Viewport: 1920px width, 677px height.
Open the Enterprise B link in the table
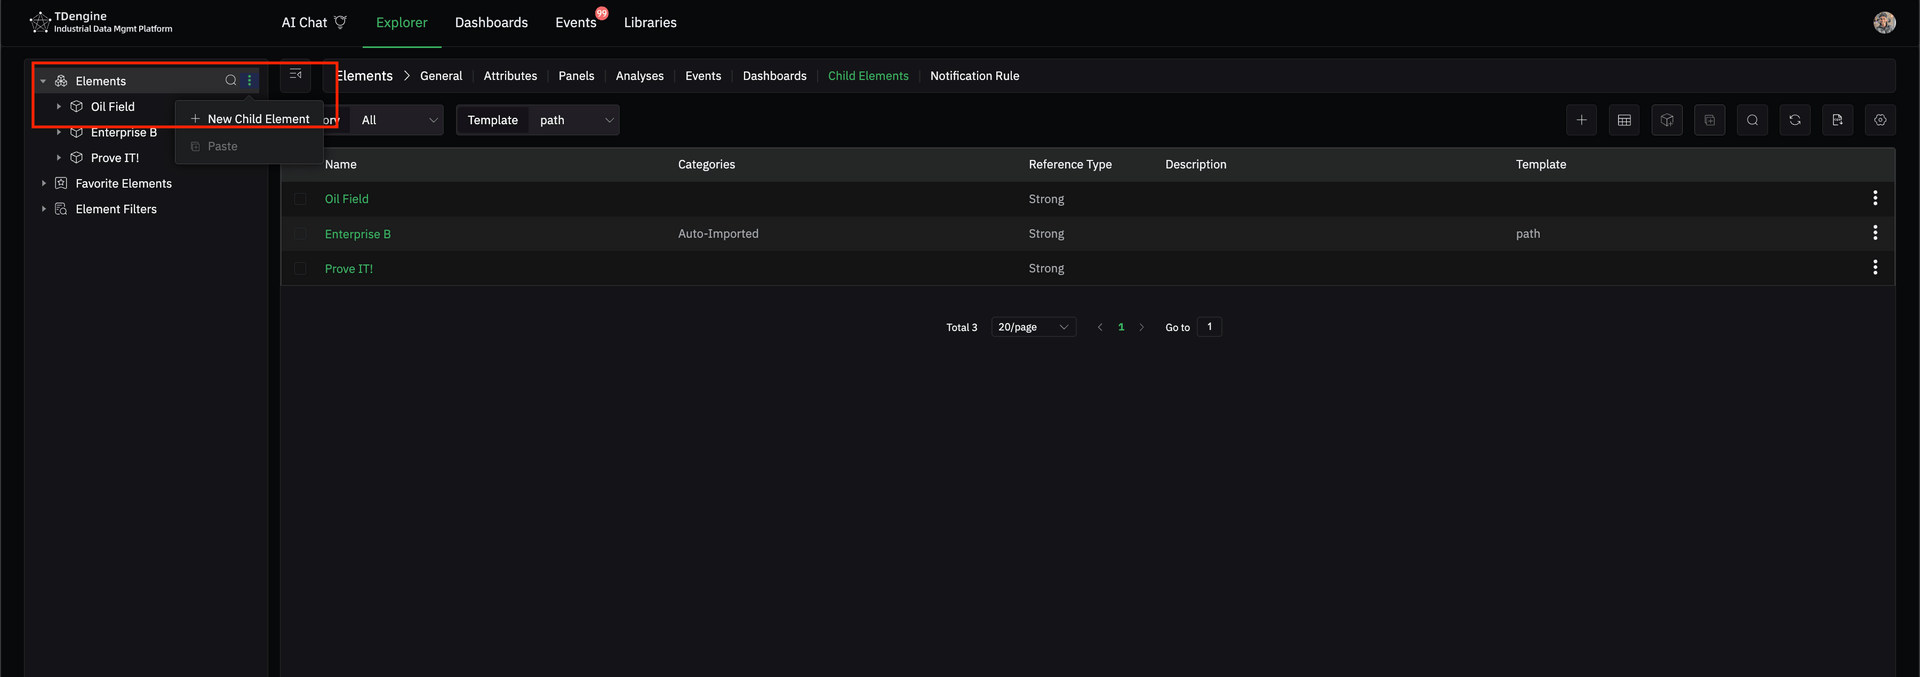point(357,234)
